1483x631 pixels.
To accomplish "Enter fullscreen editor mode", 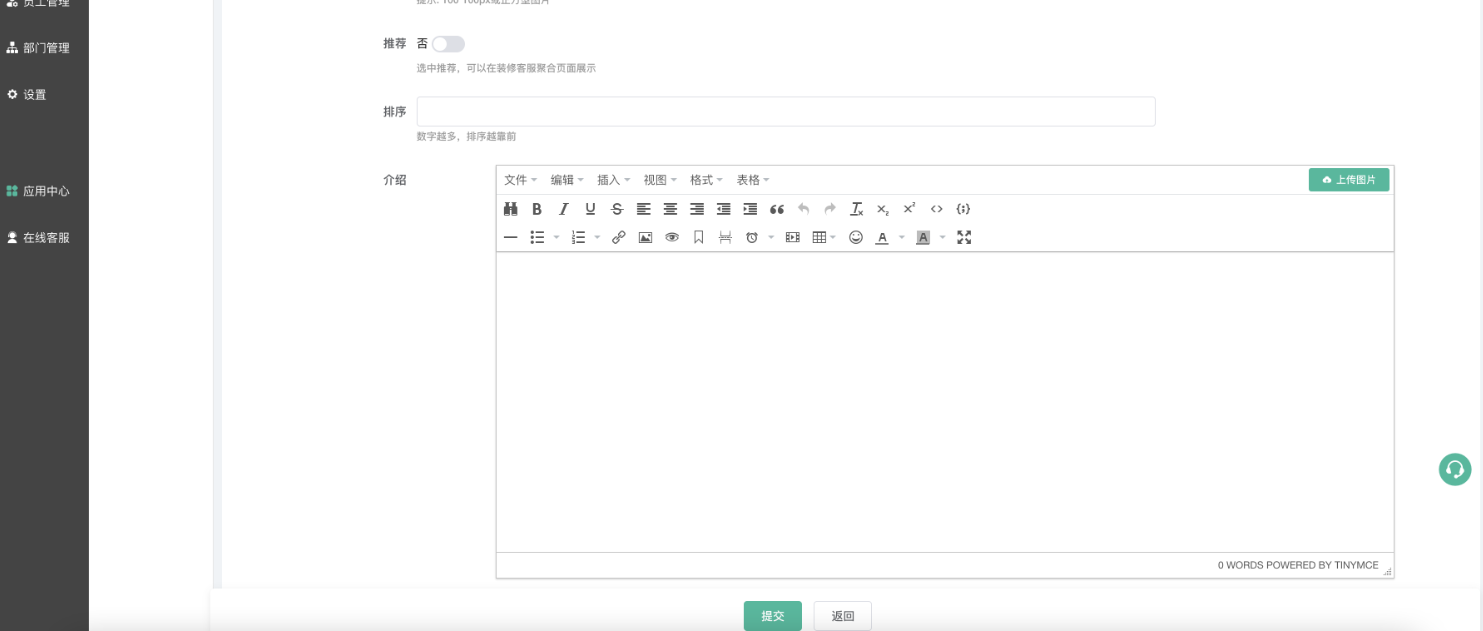I will [x=964, y=237].
